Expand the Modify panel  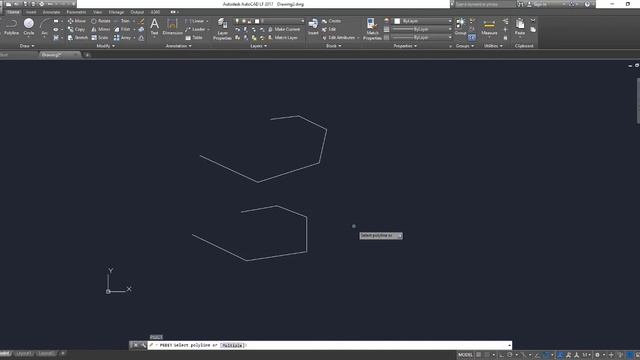[105, 46]
